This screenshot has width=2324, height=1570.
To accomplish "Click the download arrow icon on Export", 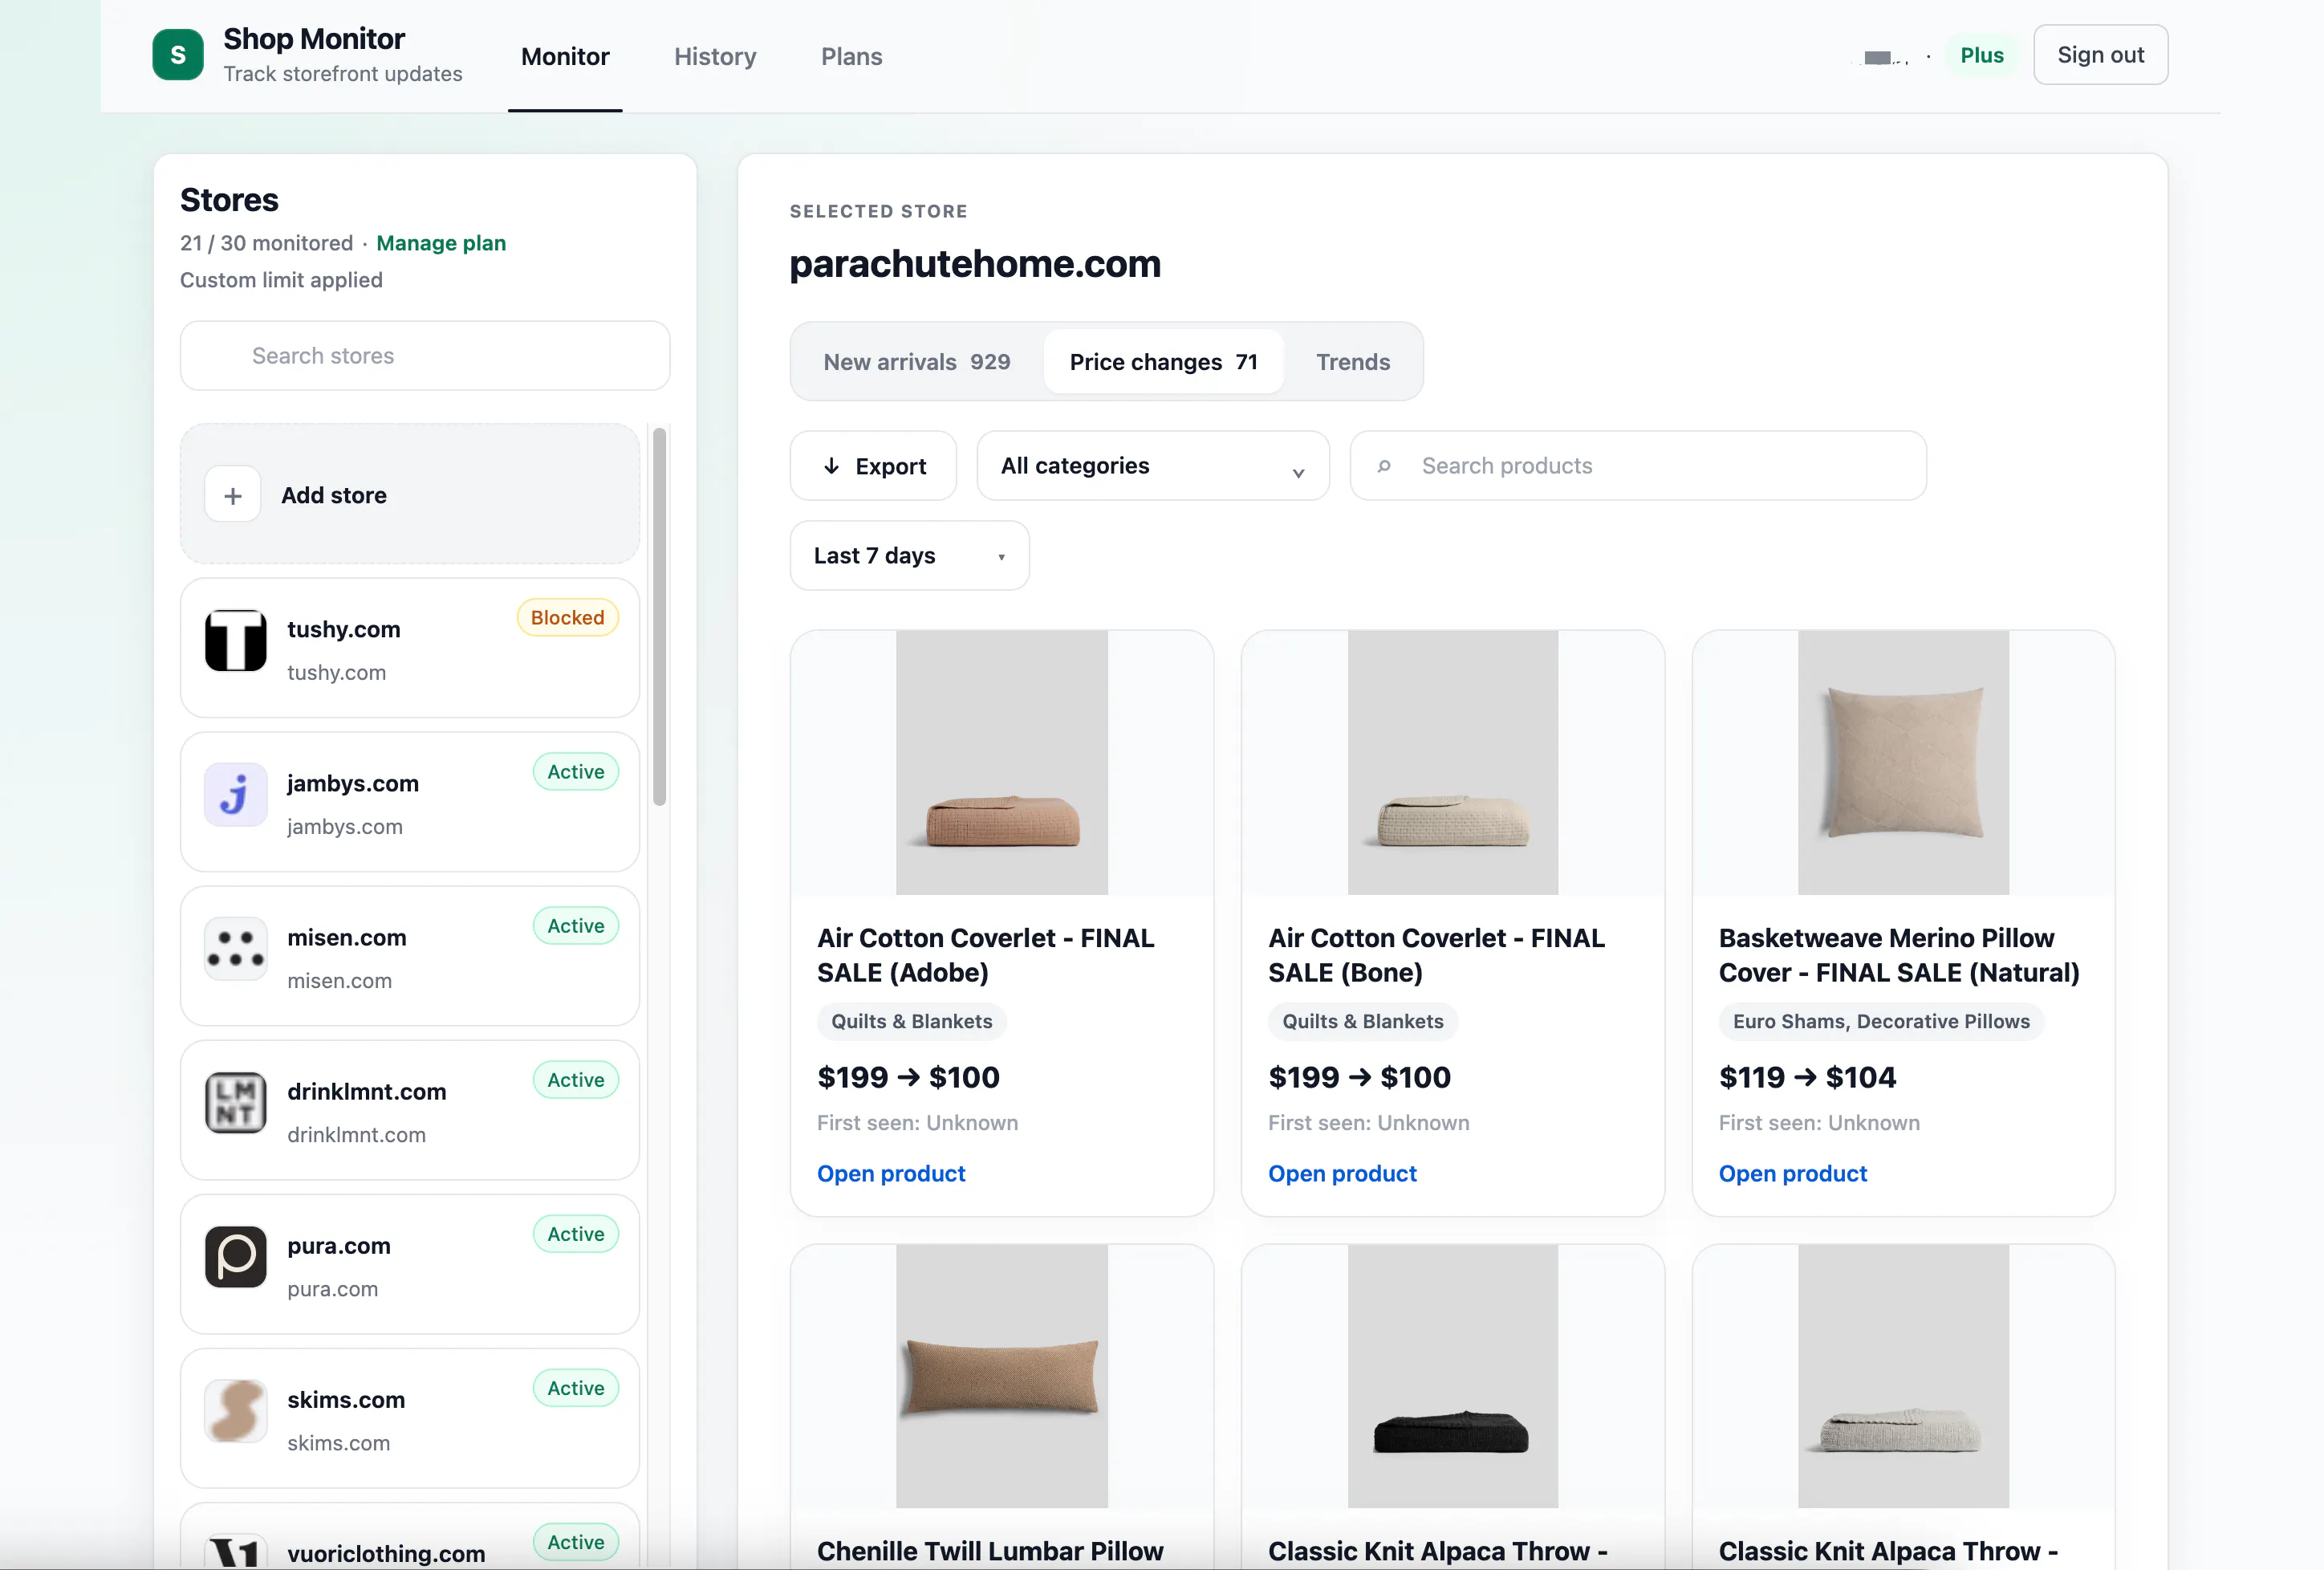I will 831,466.
